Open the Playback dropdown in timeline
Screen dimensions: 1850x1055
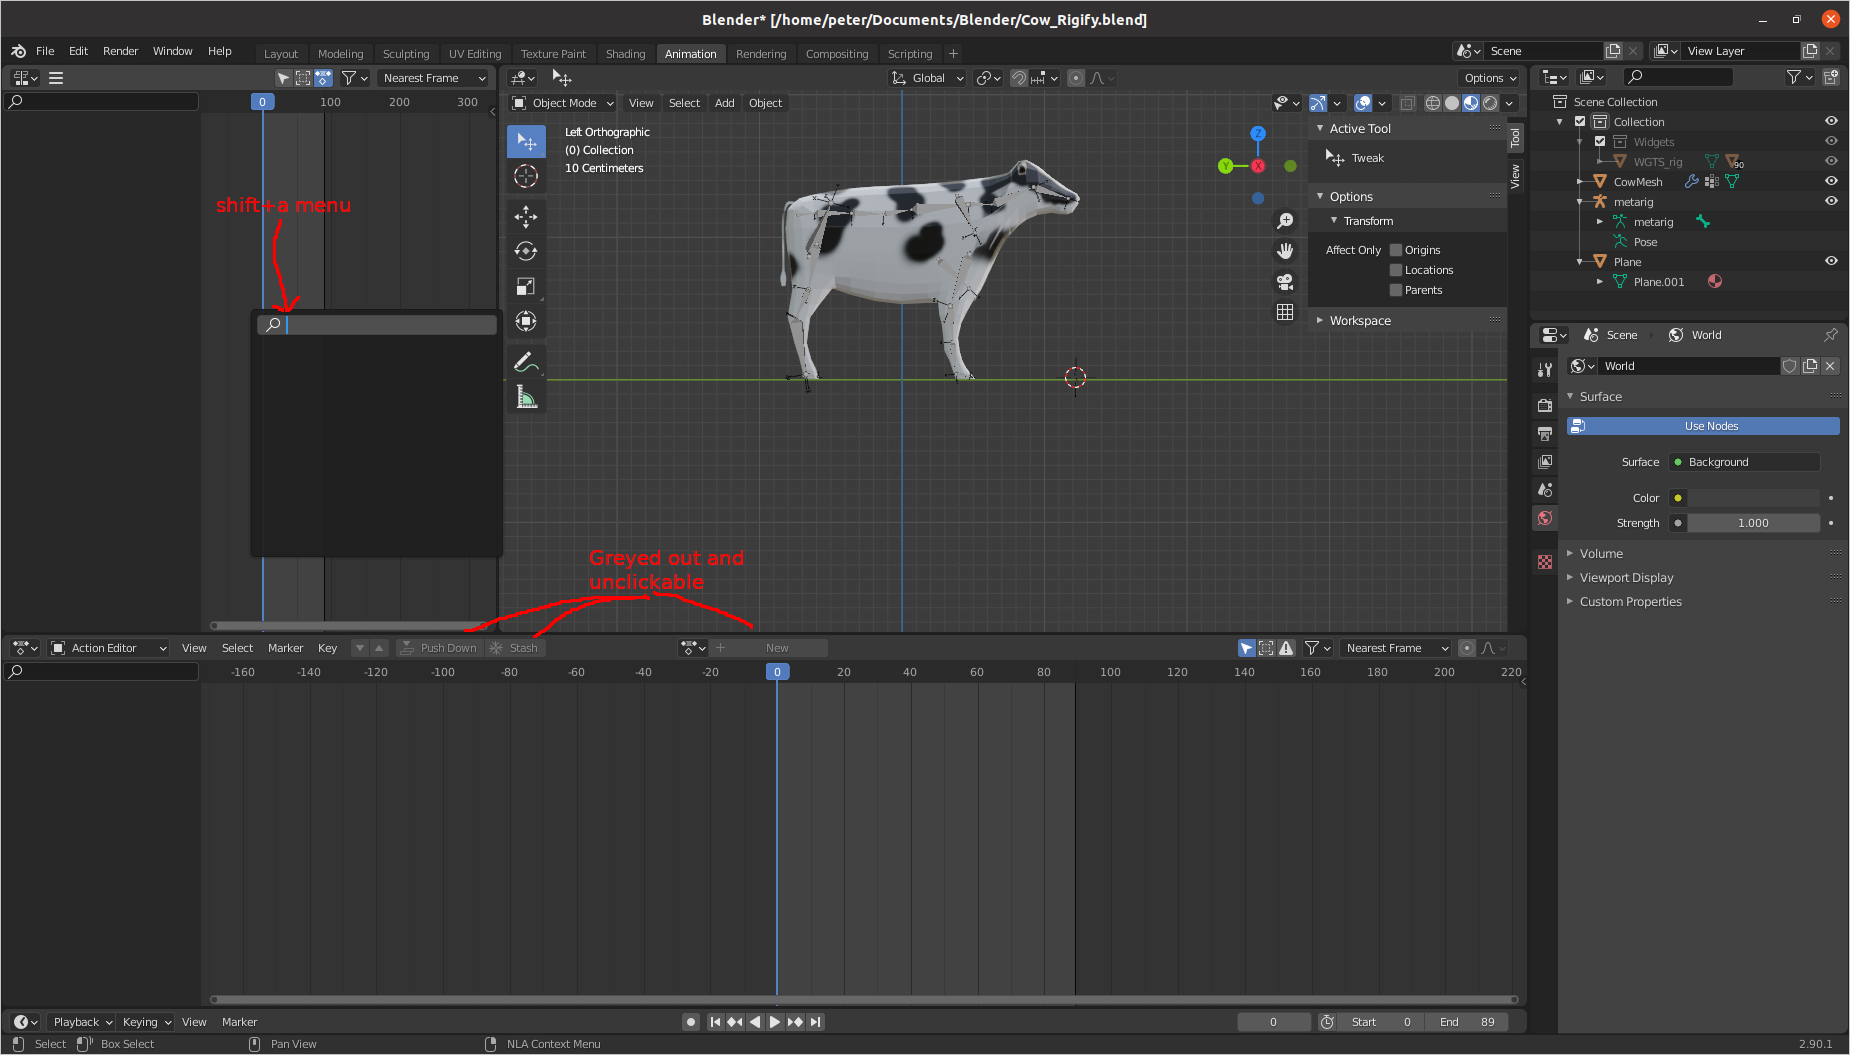click(83, 1022)
